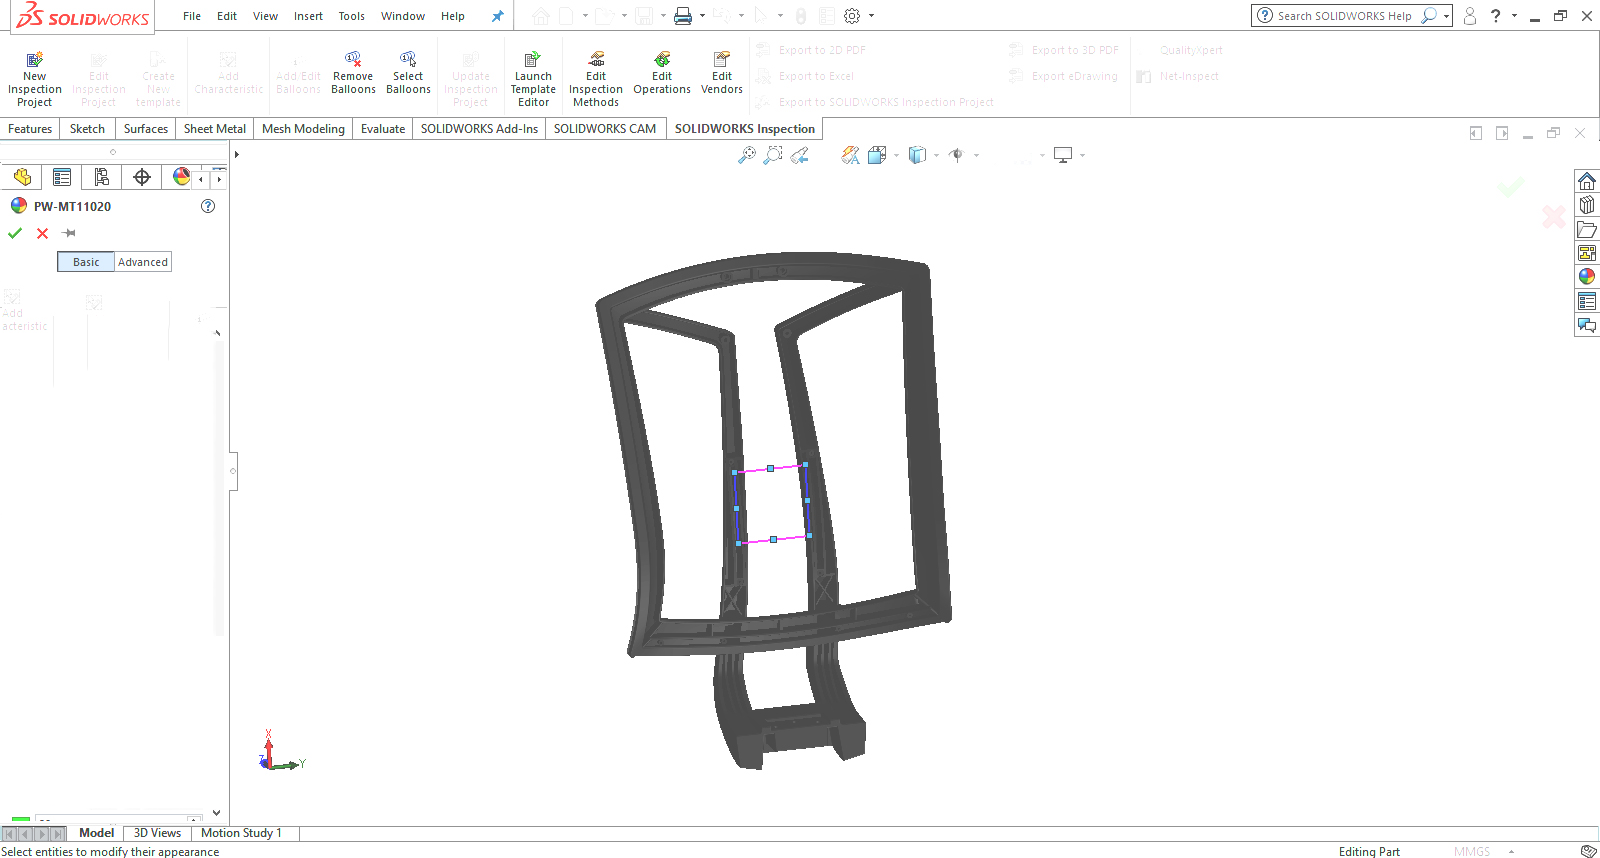This screenshot has width=1600, height=858.
Task: Expand Hide/Show Items eye dropdown
Action: (976, 155)
